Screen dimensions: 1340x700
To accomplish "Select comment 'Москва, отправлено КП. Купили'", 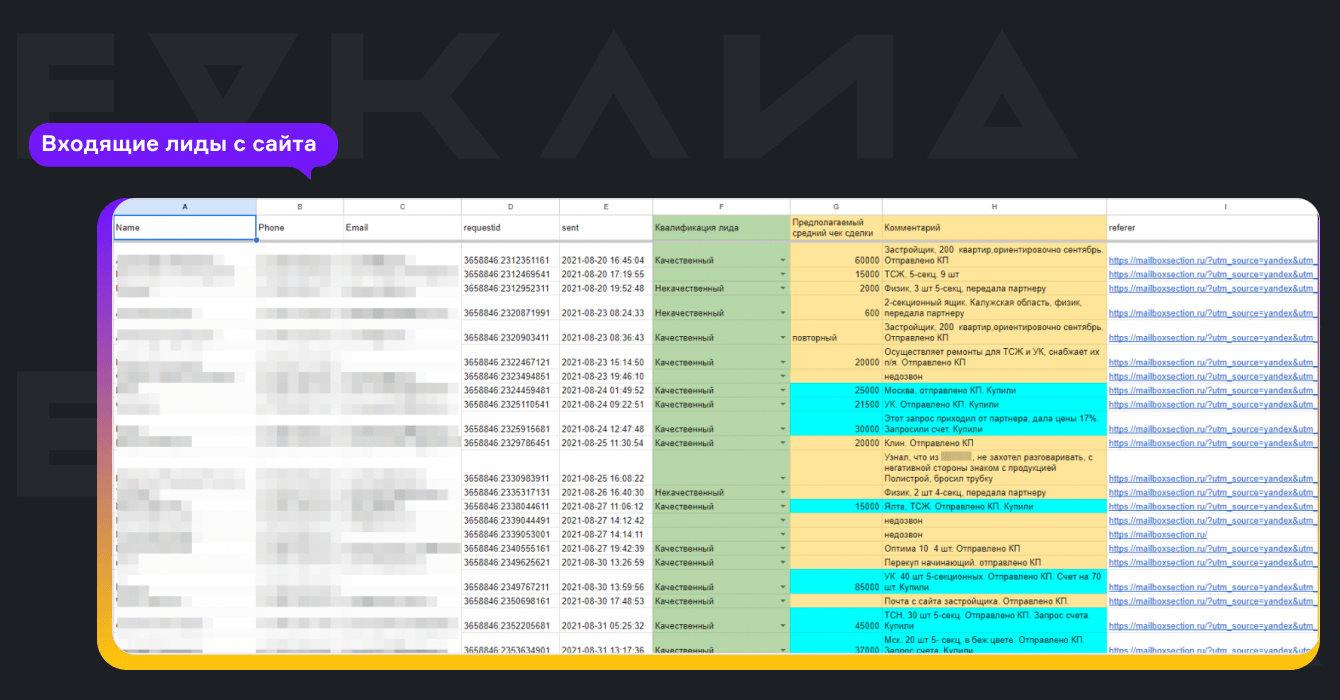I will pos(994,391).
